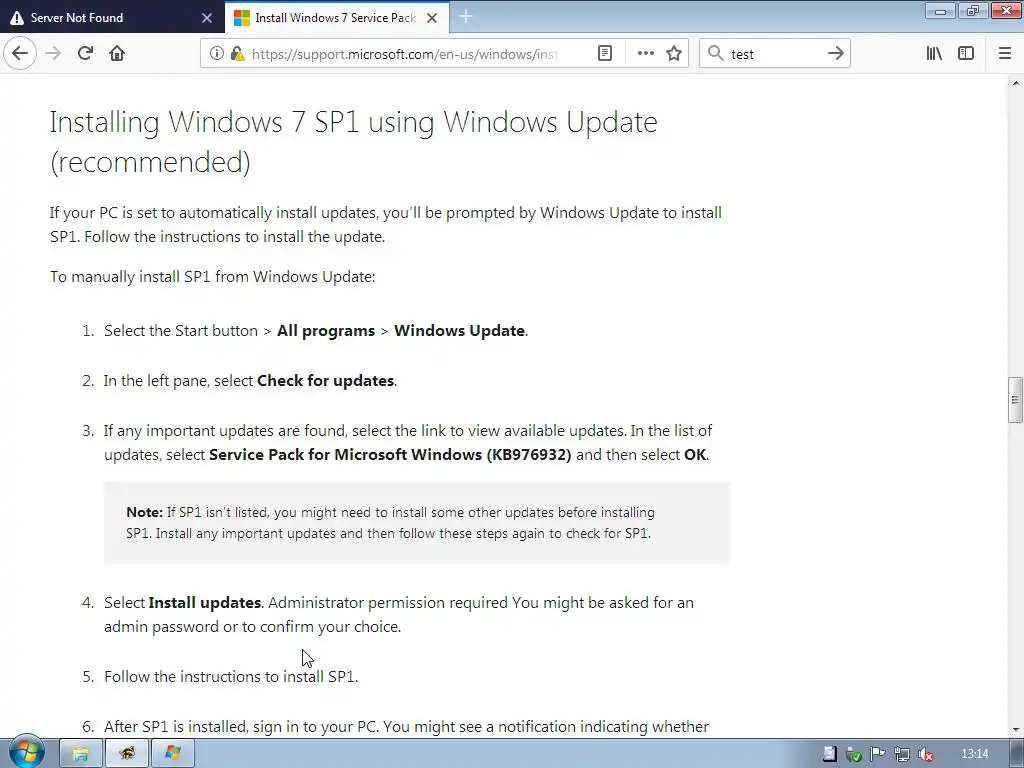Show site information icon in address bar

[x=216, y=54]
